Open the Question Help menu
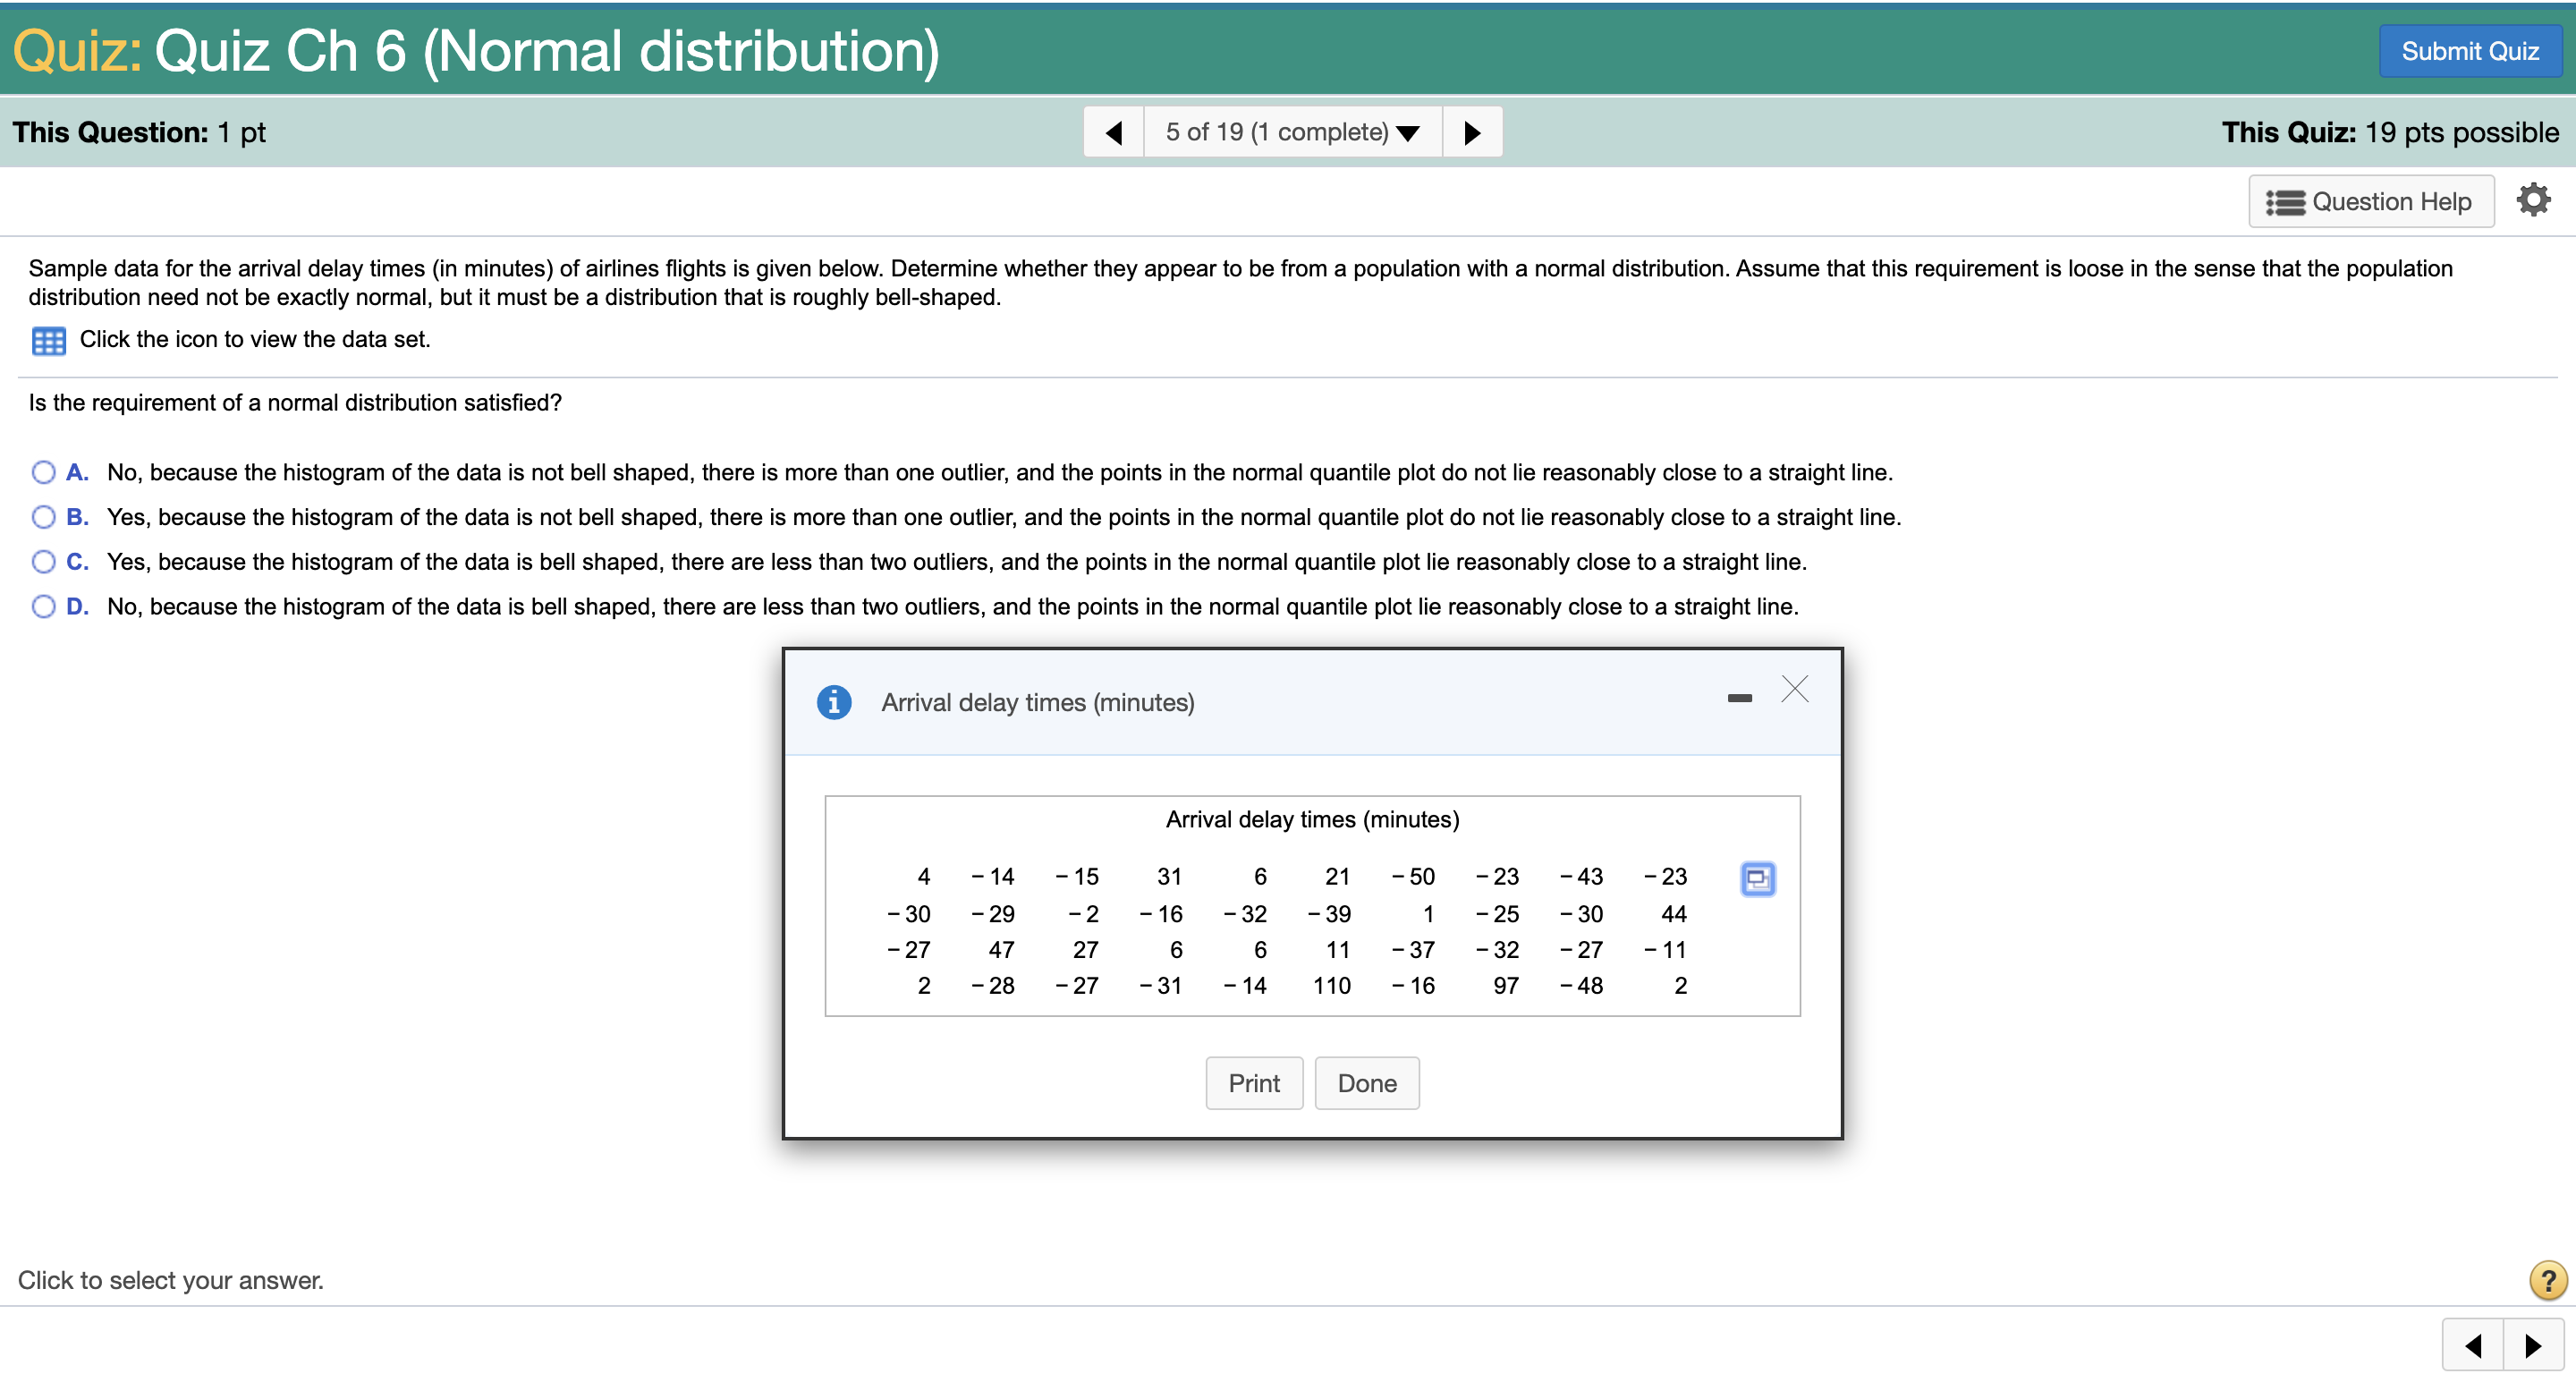Image resolution: width=2576 pixels, height=1382 pixels. (2371, 201)
